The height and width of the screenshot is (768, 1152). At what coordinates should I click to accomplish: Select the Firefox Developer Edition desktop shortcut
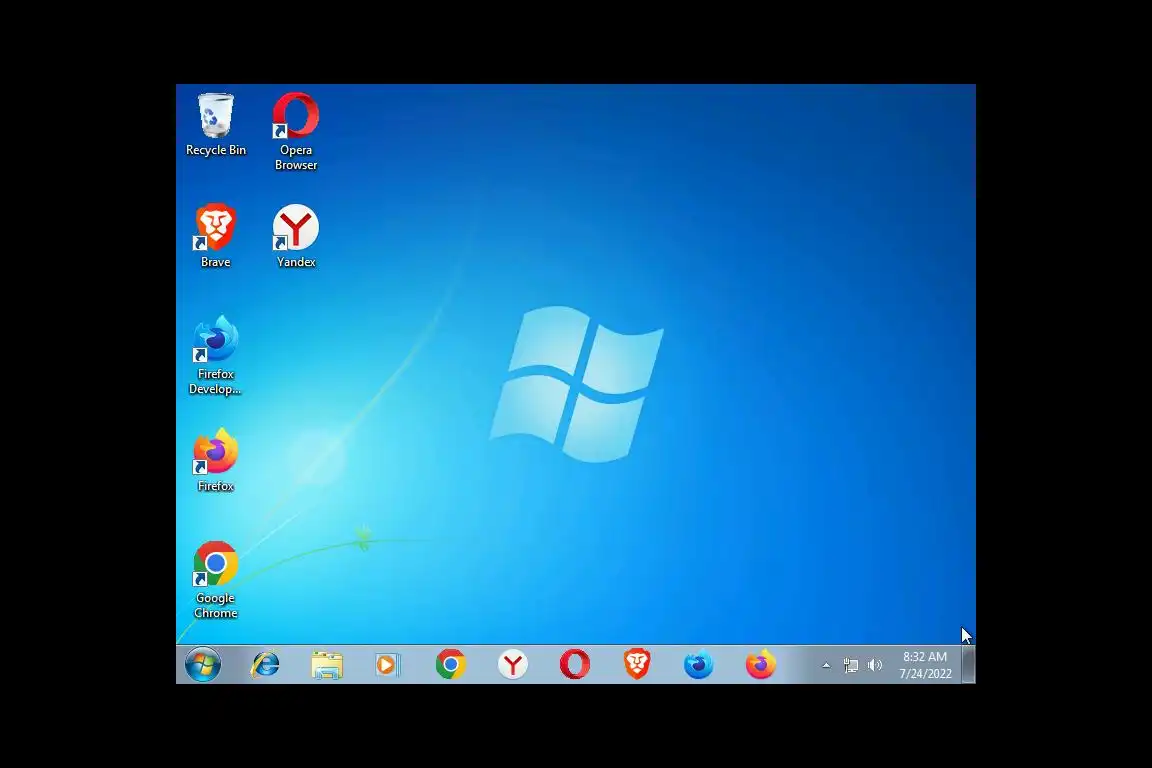point(215,356)
